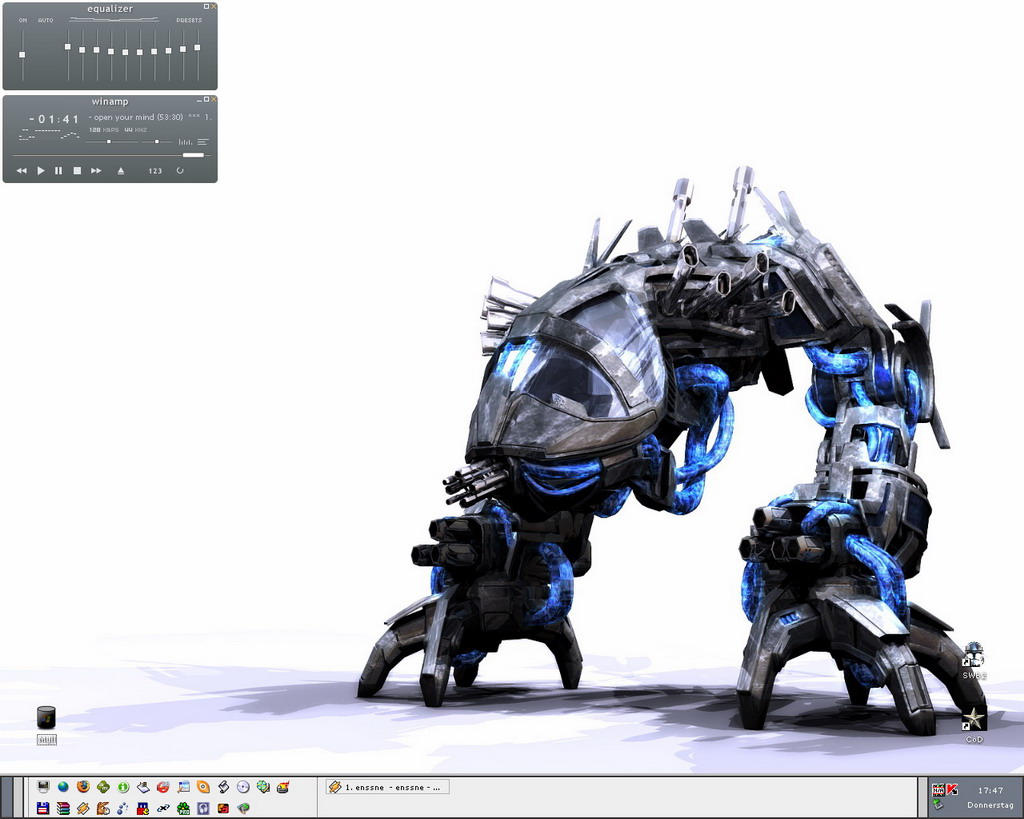The width and height of the screenshot is (1024, 819).
Task: Click Winamp play button
Action: tap(40, 170)
